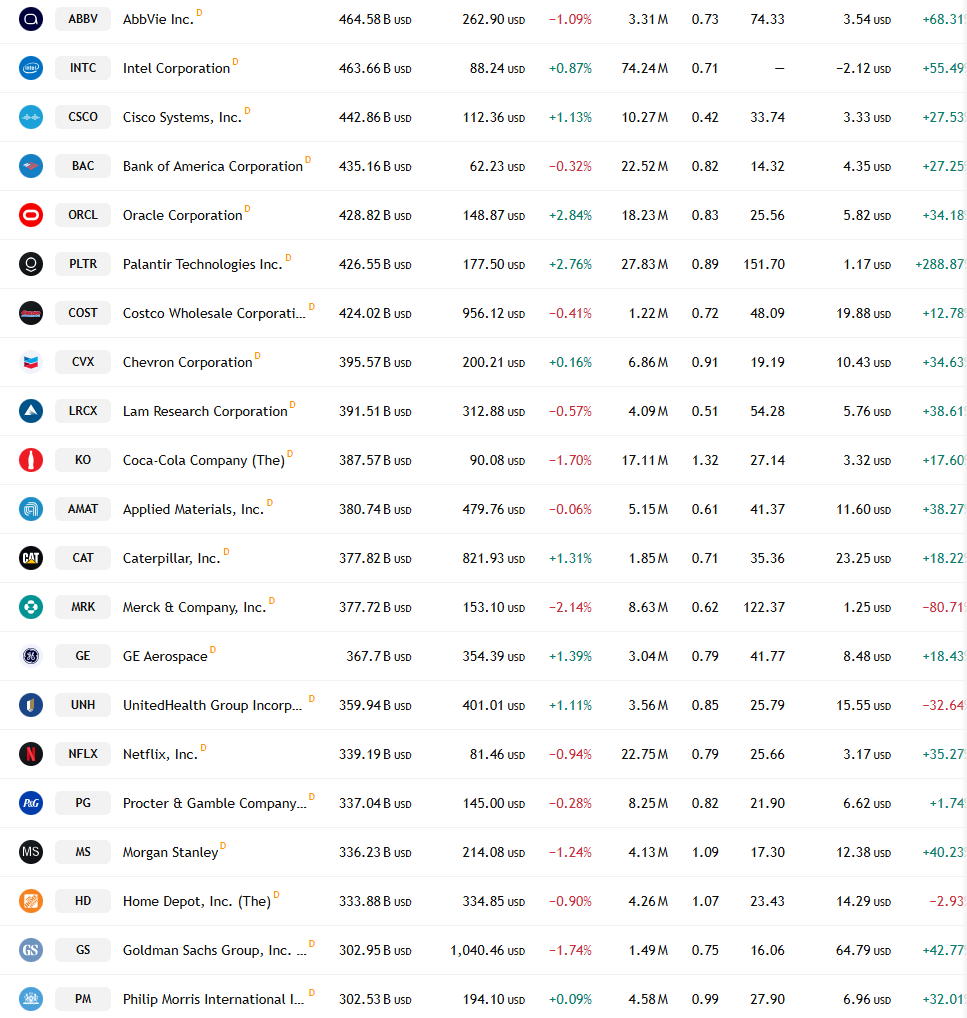The image size is (967, 1018).
Task: Click the Oracle red logo icon
Action: pos(31,215)
